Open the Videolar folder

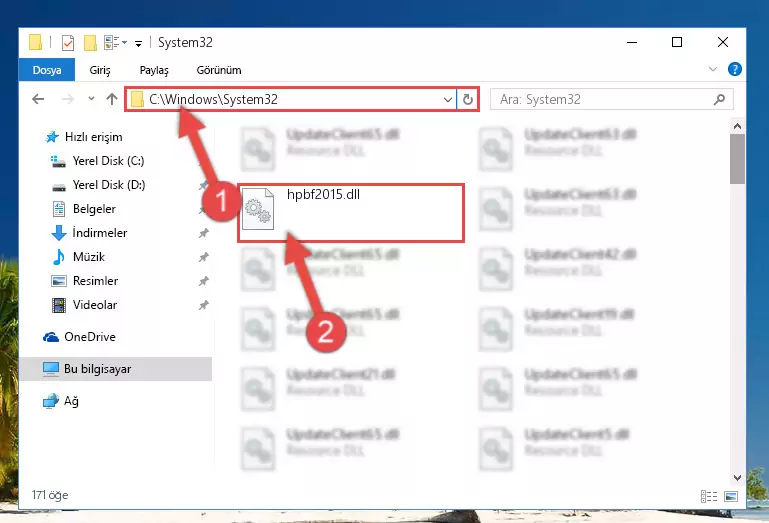click(x=95, y=305)
